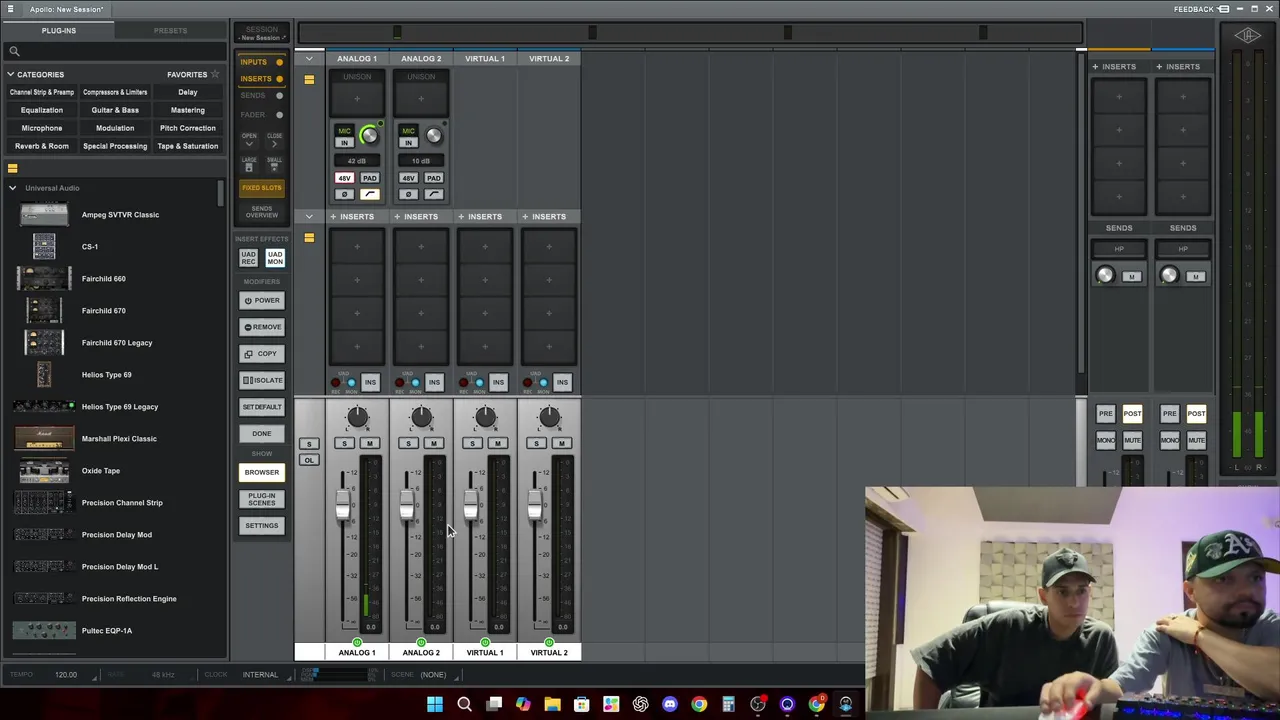Mute the Analog 1 channel
Viewport: 1280px width, 720px height.
point(369,443)
